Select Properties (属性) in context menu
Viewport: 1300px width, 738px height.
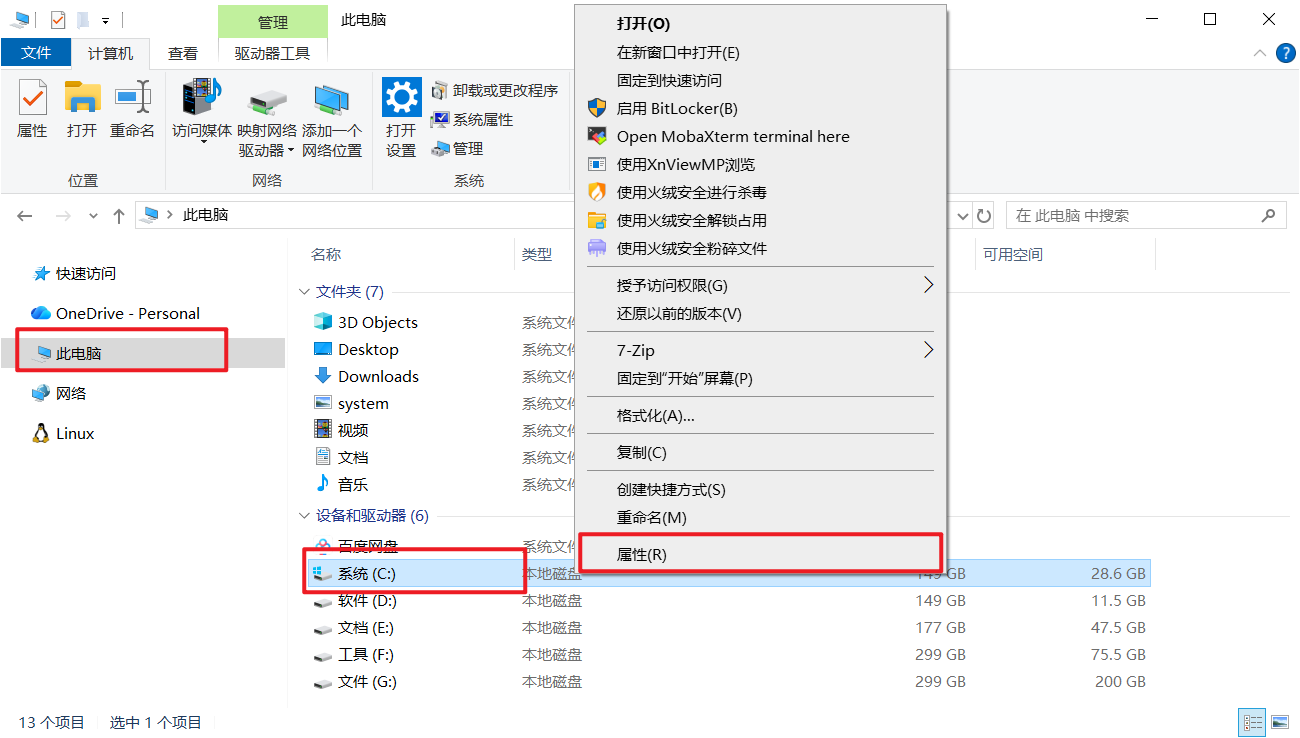pos(642,555)
